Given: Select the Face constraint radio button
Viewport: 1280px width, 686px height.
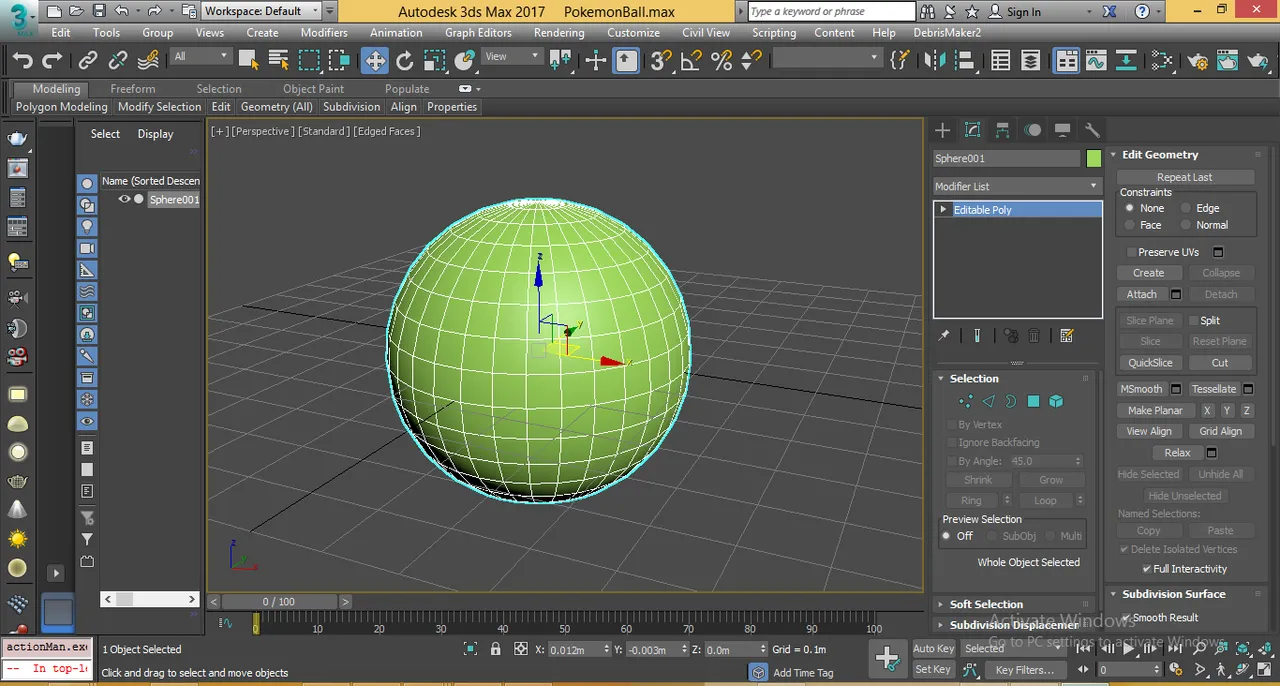Looking at the screenshot, I should pyautogui.click(x=1129, y=225).
